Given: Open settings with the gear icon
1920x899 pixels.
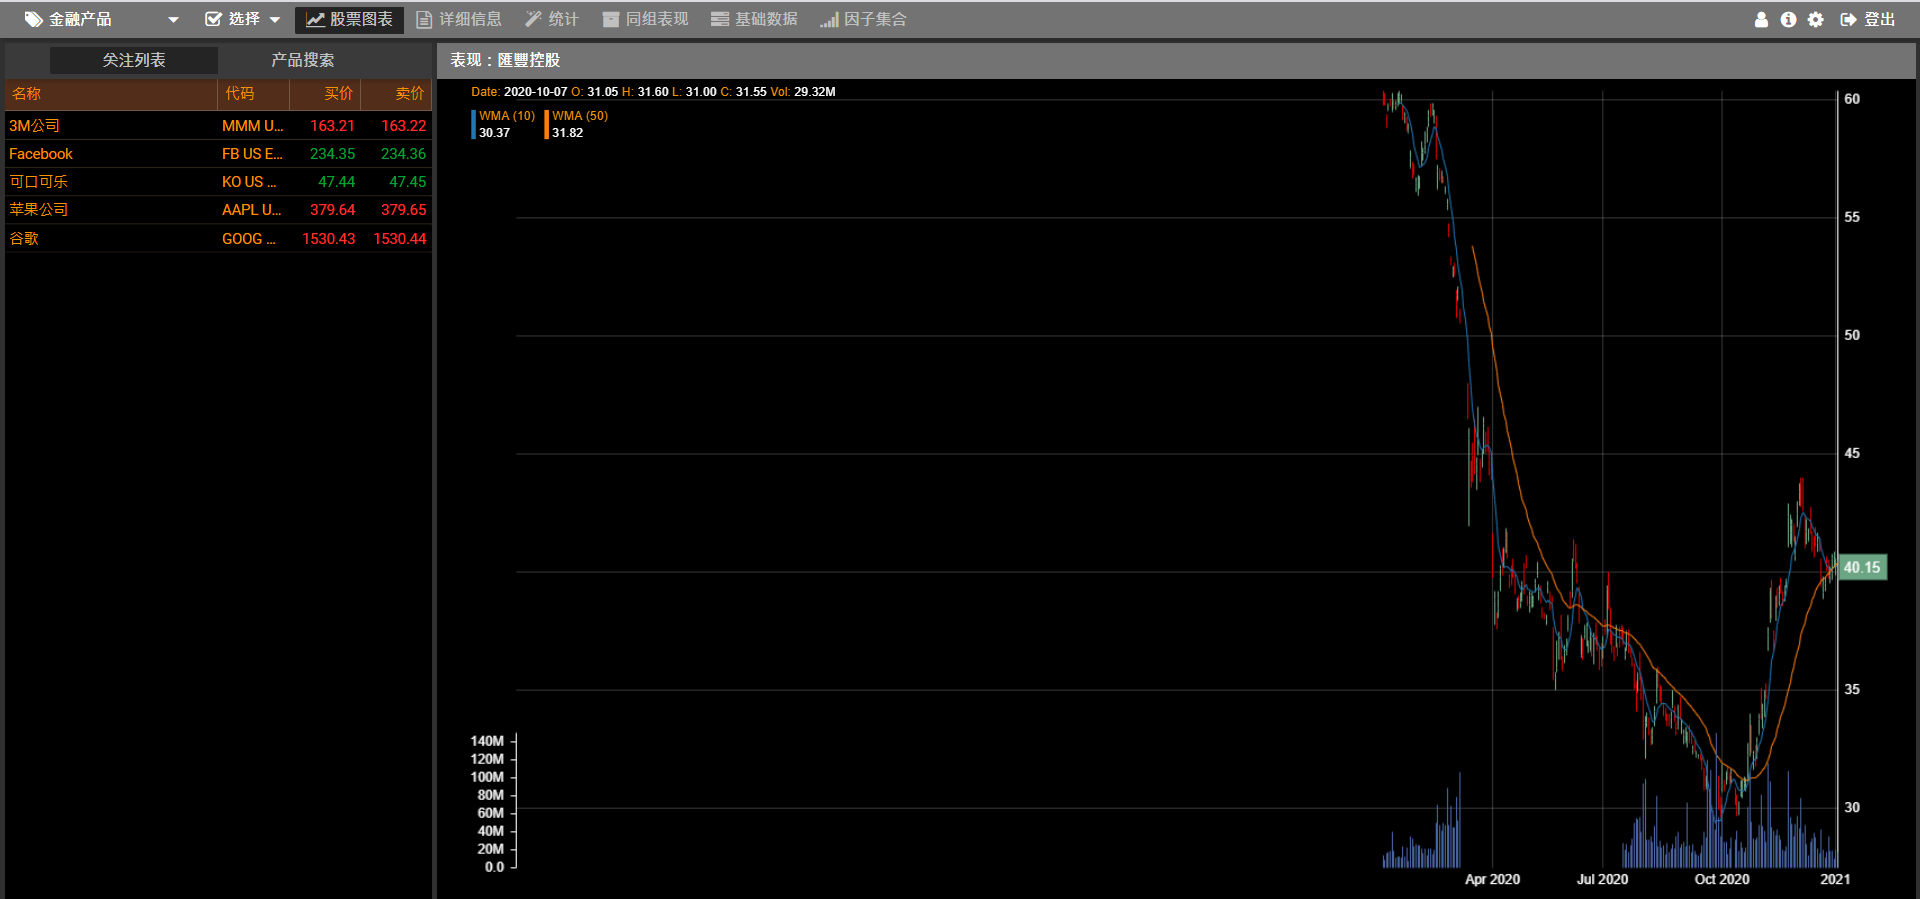Looking at the screenshot, I should pyautogui.click(x=1816, y=19).
